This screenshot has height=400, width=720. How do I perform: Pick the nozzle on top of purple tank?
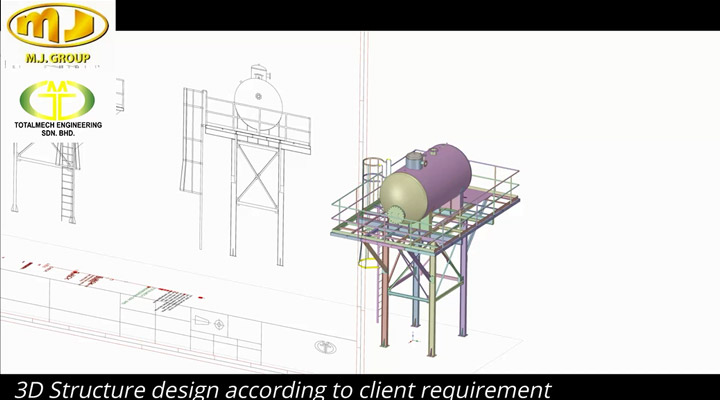[414, 160]
